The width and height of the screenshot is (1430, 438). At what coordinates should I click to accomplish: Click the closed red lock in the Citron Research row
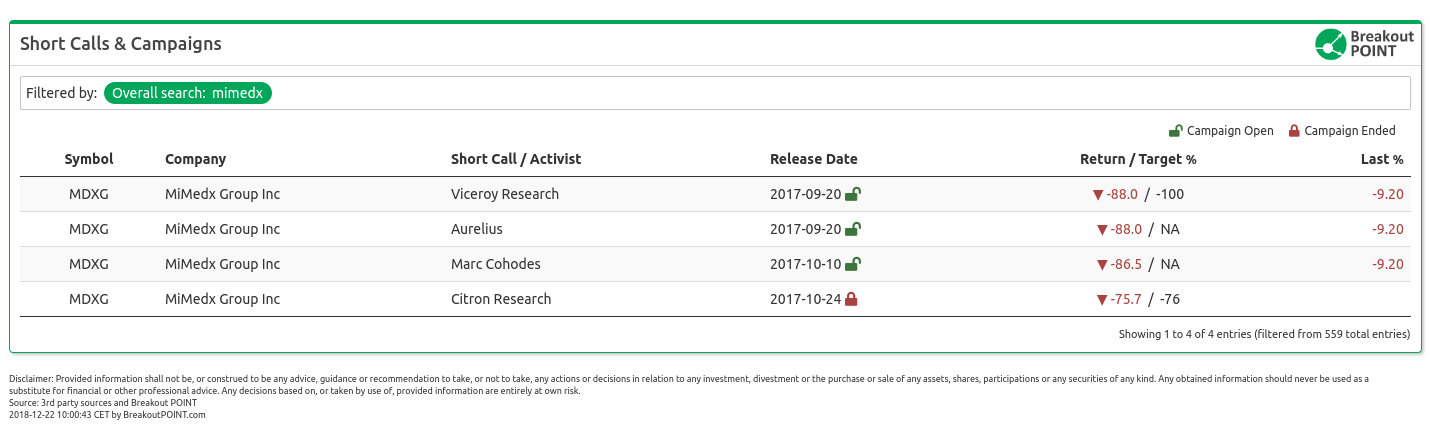tap(851, 299)
